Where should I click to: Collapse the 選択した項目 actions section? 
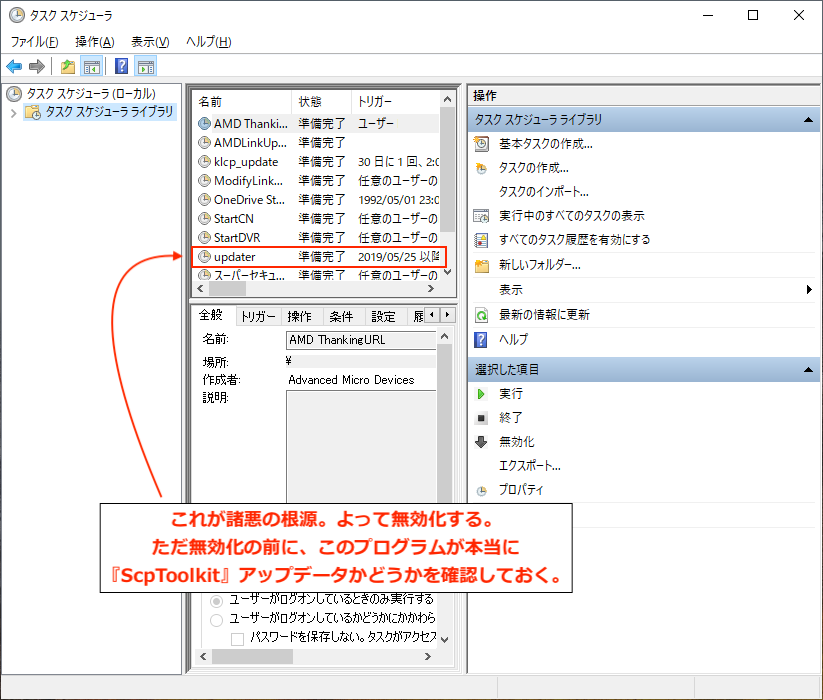point(808,370)
